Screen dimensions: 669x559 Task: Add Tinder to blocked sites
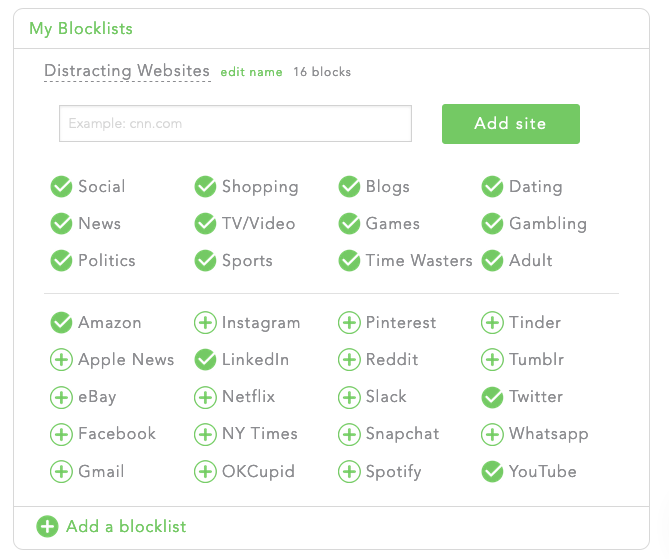[x=492, y=323]
